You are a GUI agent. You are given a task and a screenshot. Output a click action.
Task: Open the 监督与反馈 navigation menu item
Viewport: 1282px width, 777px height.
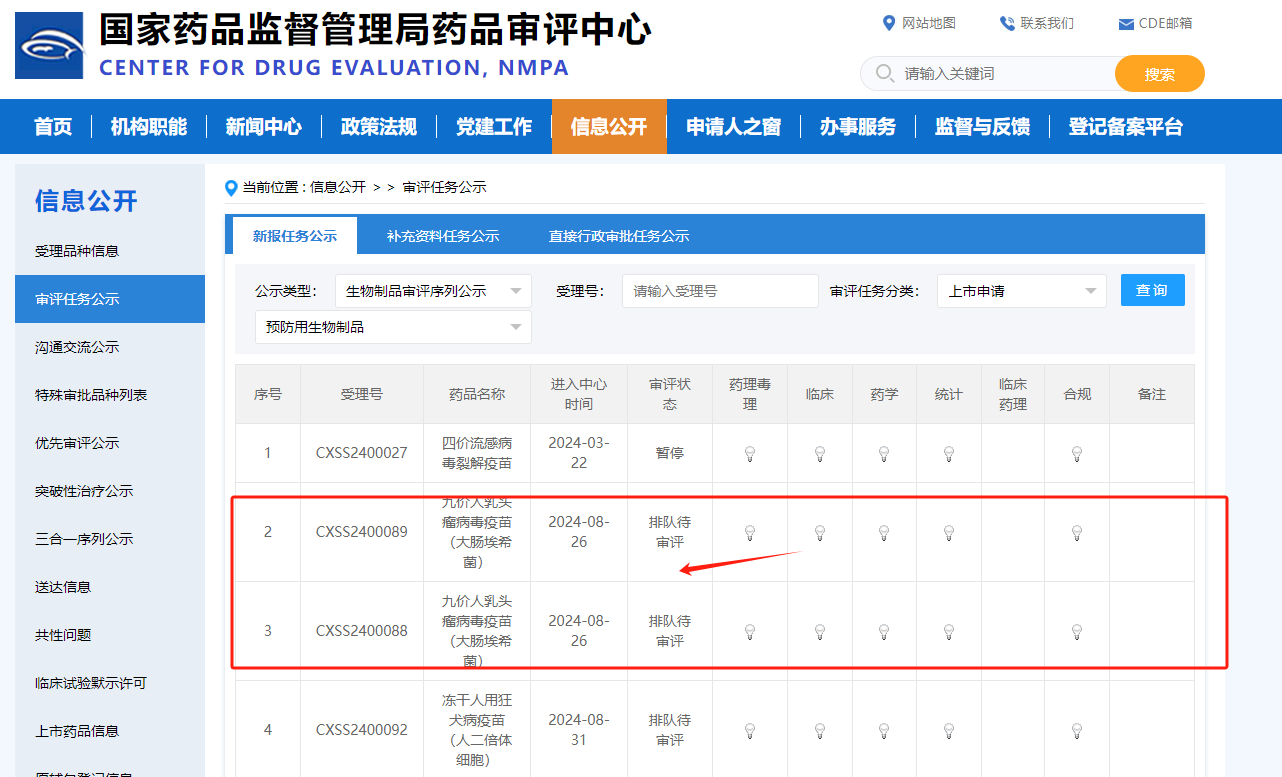click(x=982, y=127)
